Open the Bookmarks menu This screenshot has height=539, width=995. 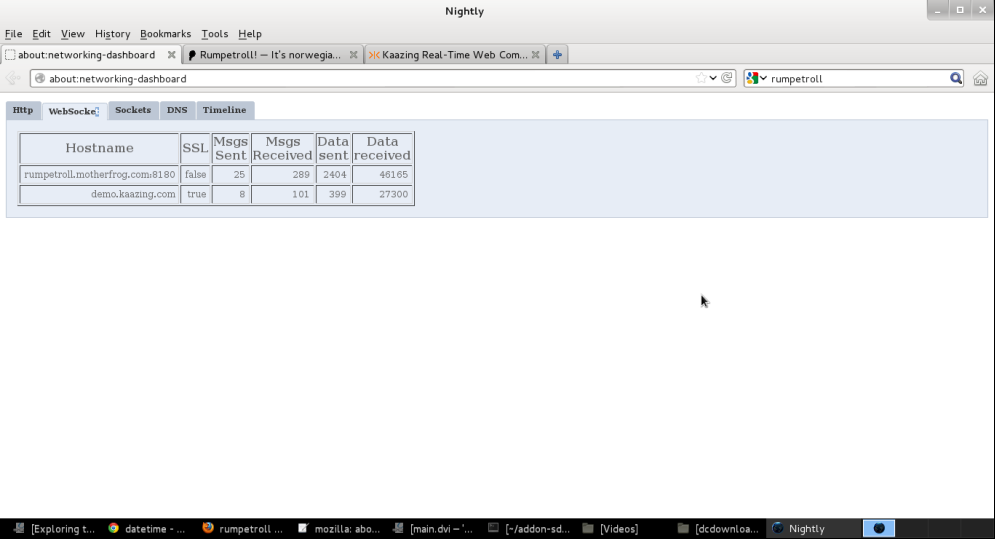pos(165,34)
